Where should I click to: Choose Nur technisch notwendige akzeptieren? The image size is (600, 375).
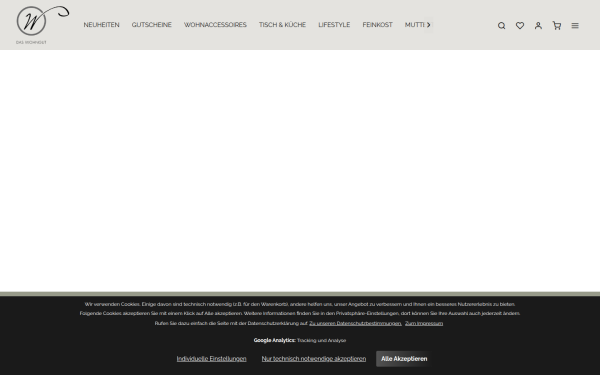click(314, 359)
